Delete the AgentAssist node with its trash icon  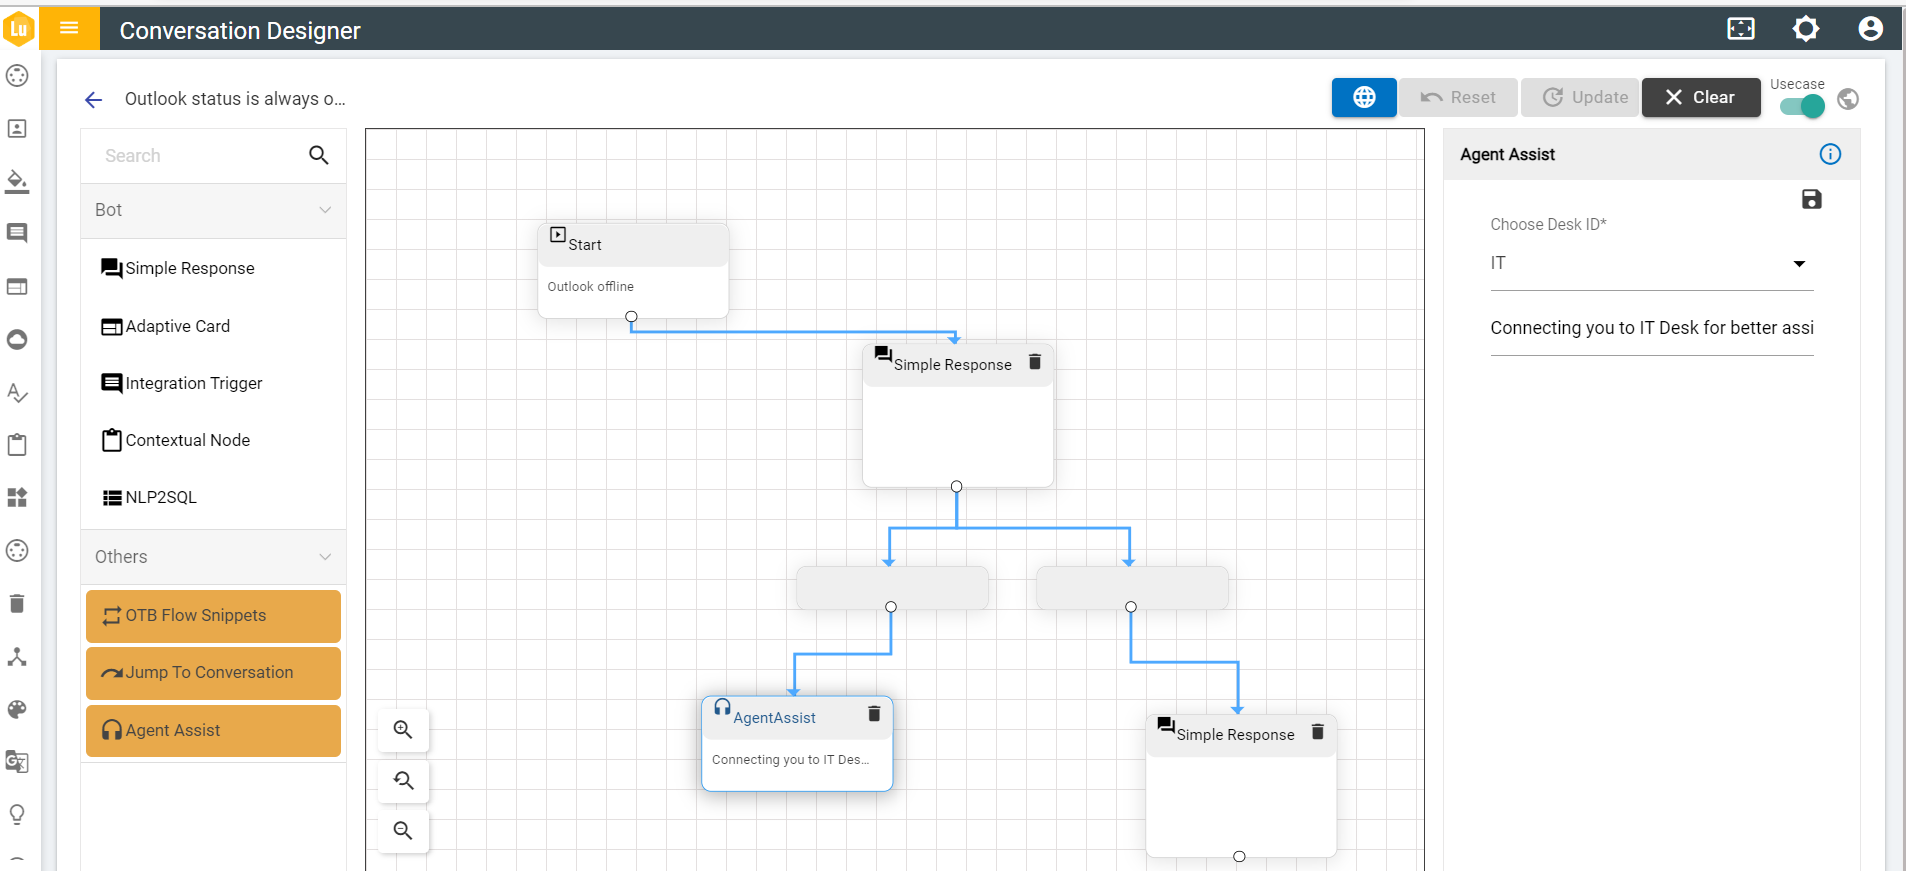click(x=874, y=713)
